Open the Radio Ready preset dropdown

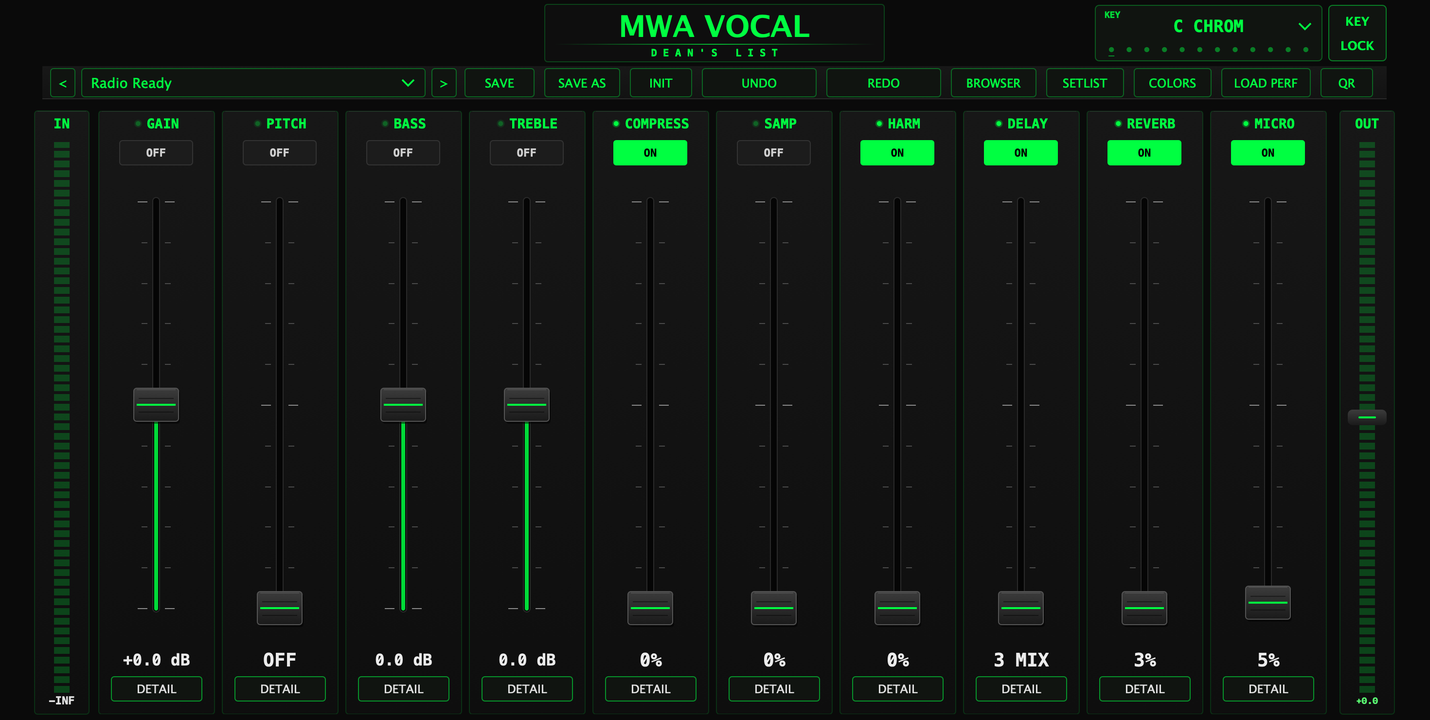click(253, 83)
